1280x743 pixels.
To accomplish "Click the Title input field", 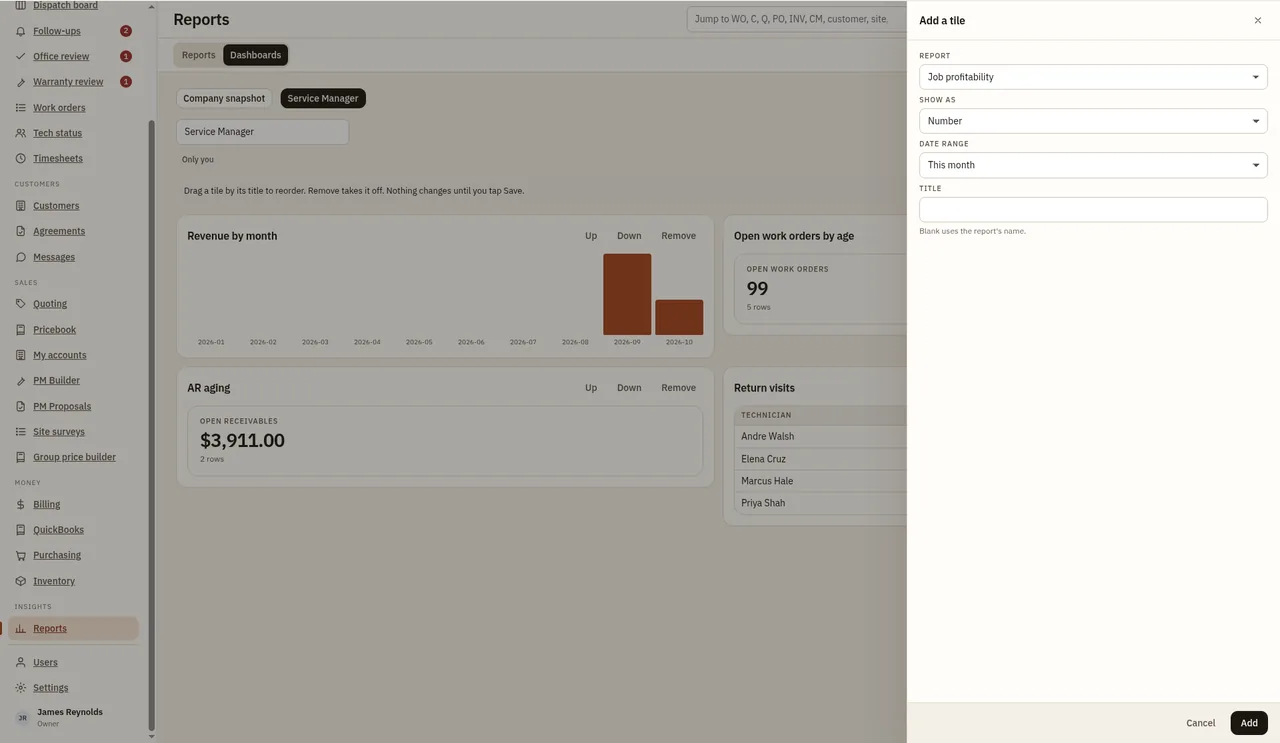I will pyautogui.click(x=1093, y=209).
